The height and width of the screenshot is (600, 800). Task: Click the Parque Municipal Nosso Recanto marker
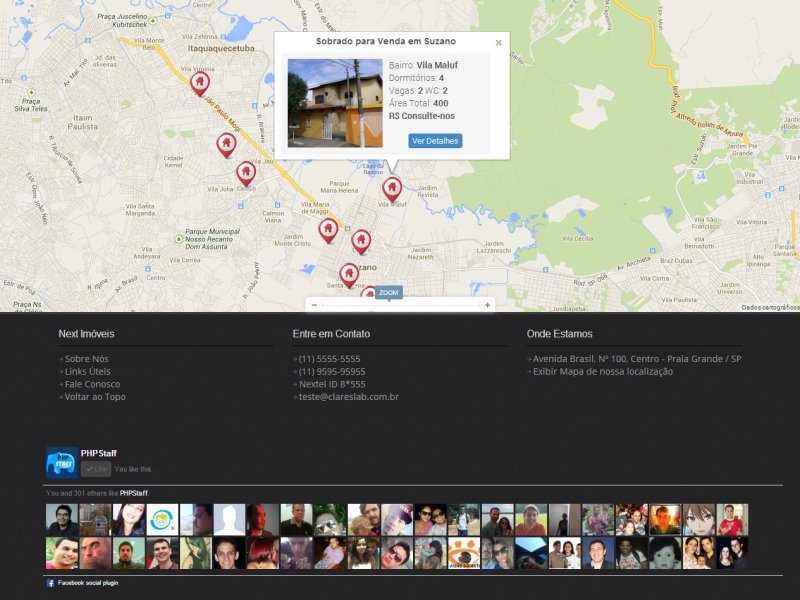[179, 239]
